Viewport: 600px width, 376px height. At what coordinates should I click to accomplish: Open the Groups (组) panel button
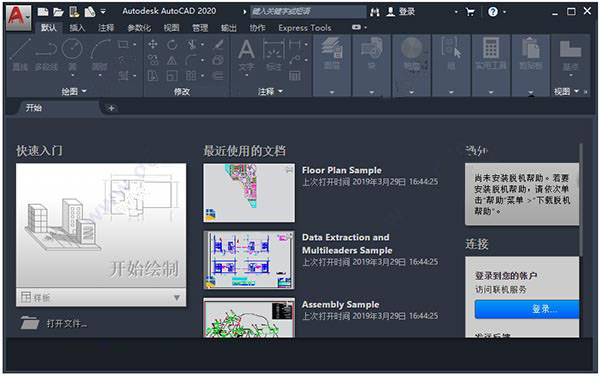point(451,54)
